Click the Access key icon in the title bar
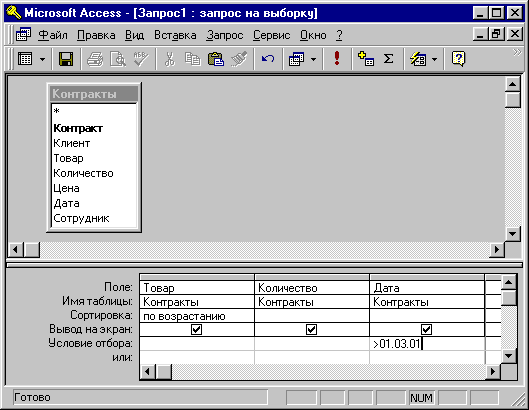Image resolution: width=529 pixels, height=410 pixels. [x=13, y=12]
